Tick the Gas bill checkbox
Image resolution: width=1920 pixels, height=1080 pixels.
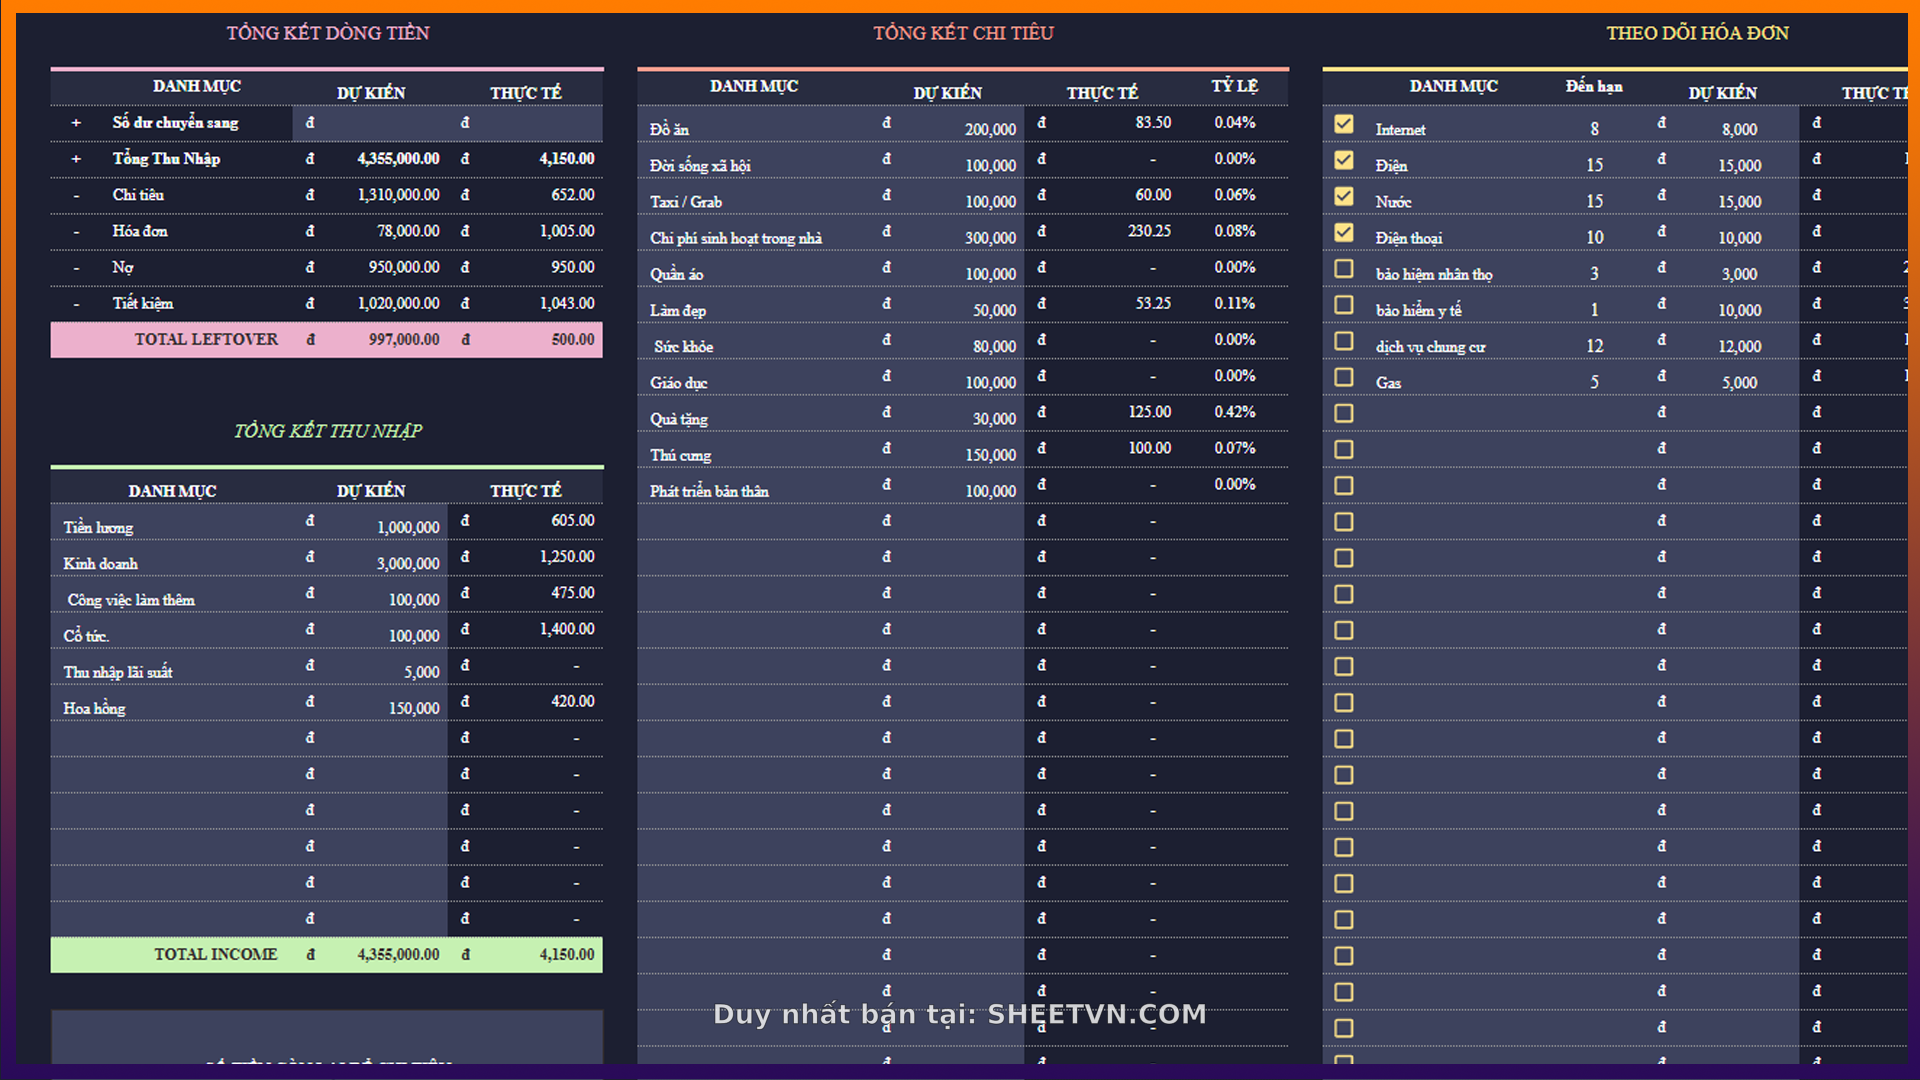coord(1344,377)
